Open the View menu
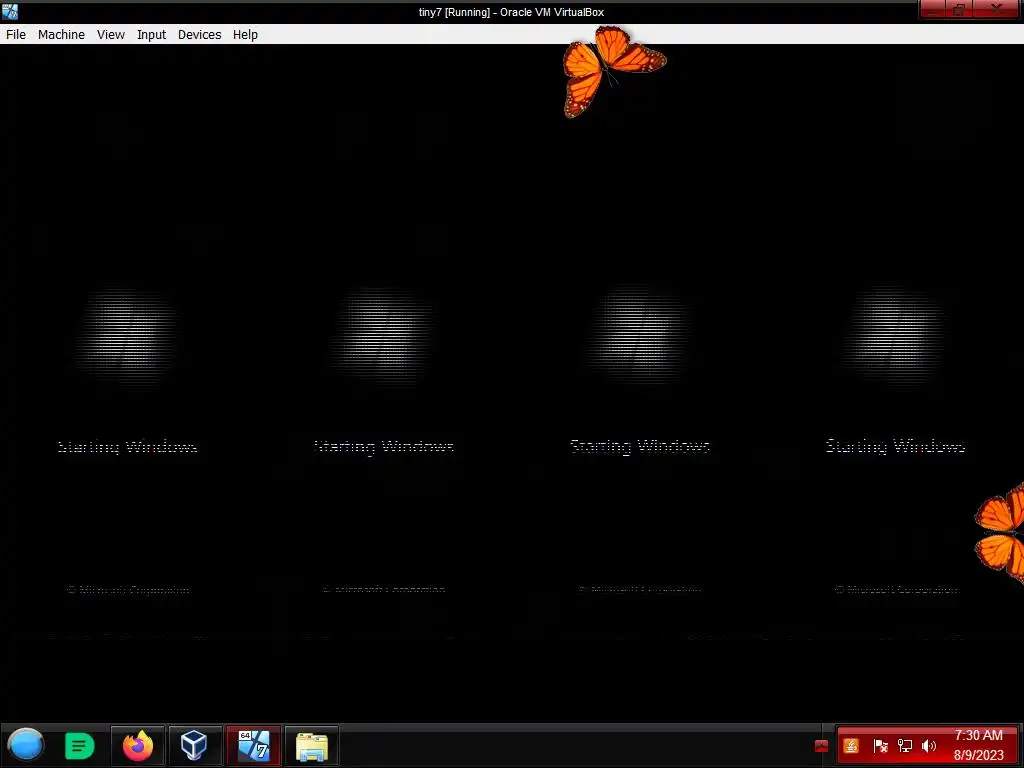1024x768 pixels. [110, 35]
